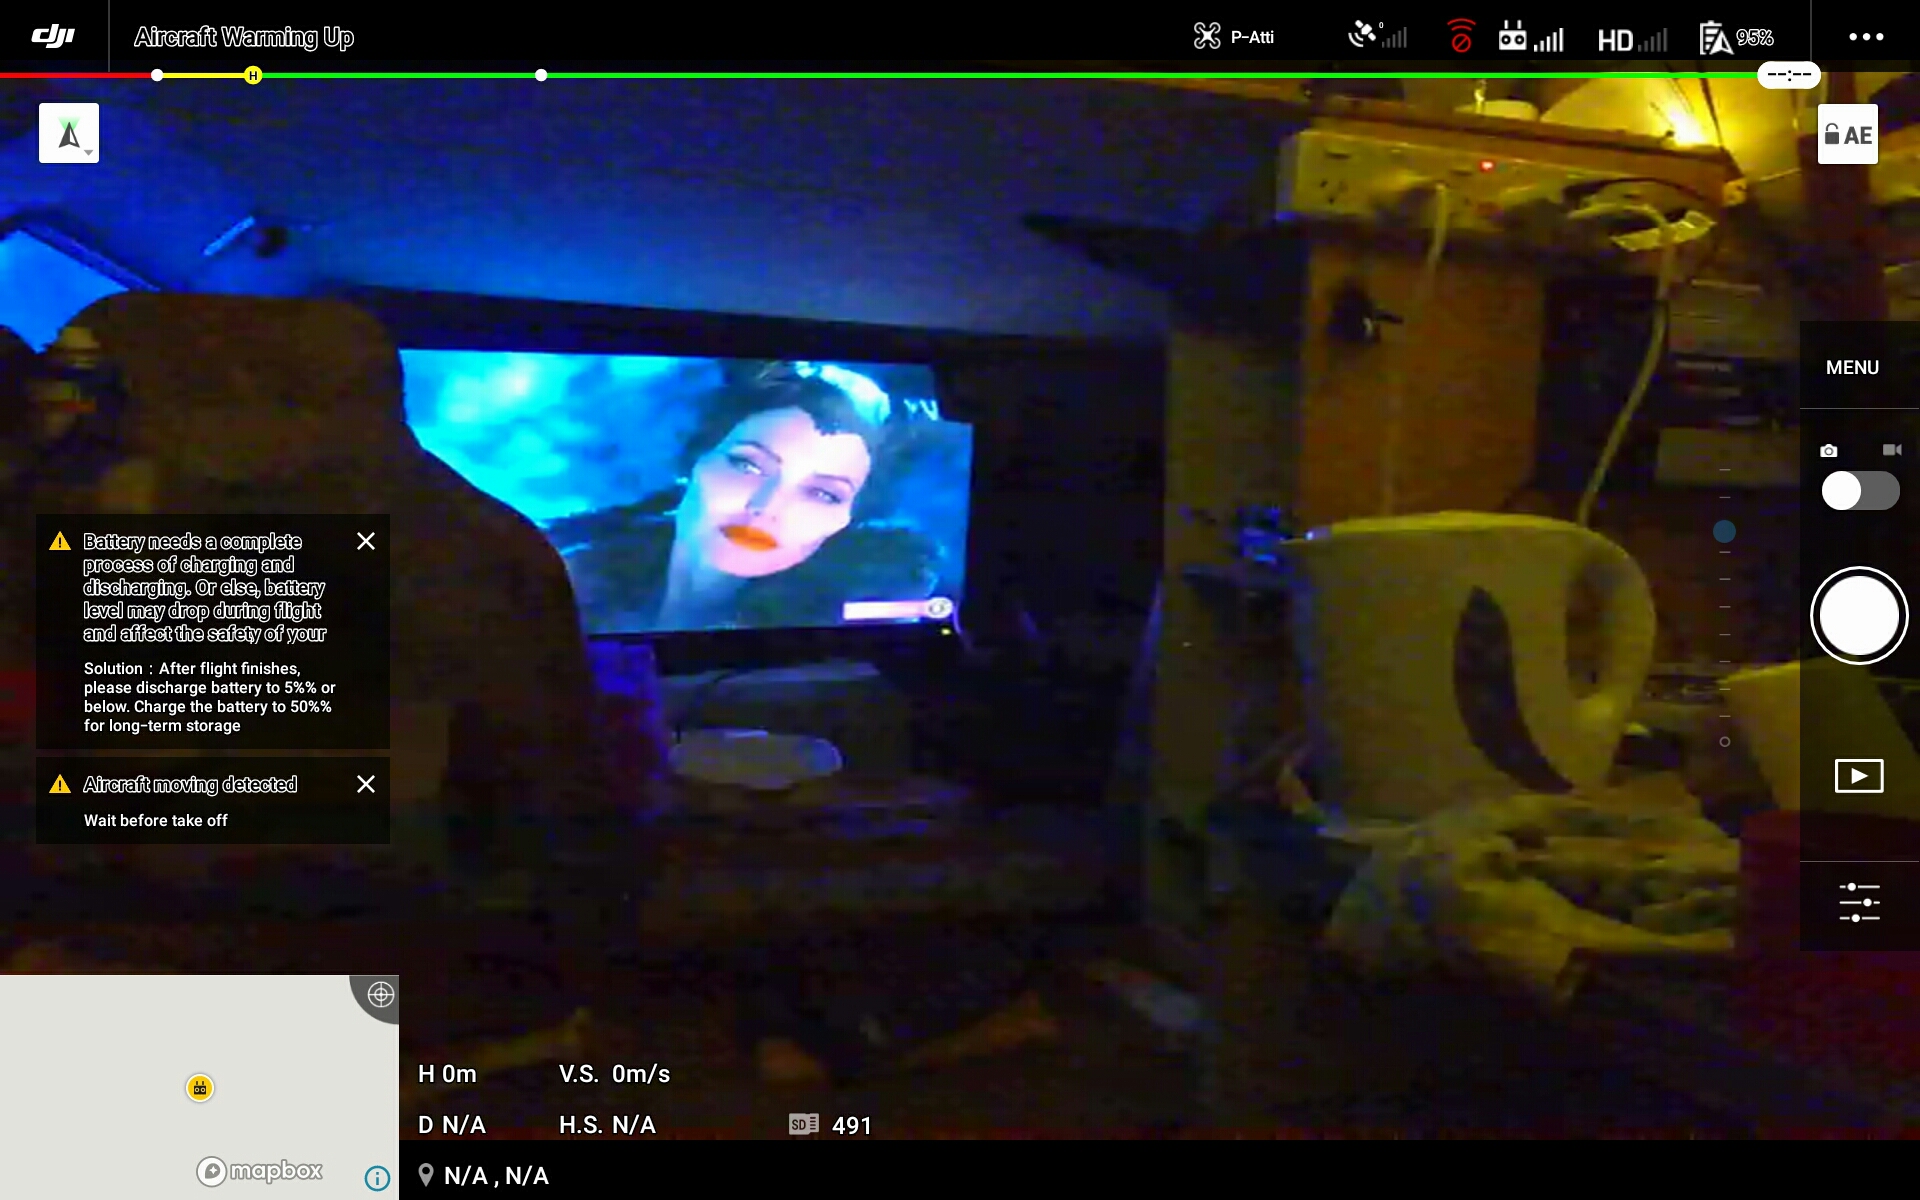Viewport: 1920px width, 1200px height.
Task: Tap the round shutter capture button
Action: pyautogui.click(x=1859, y=616)
